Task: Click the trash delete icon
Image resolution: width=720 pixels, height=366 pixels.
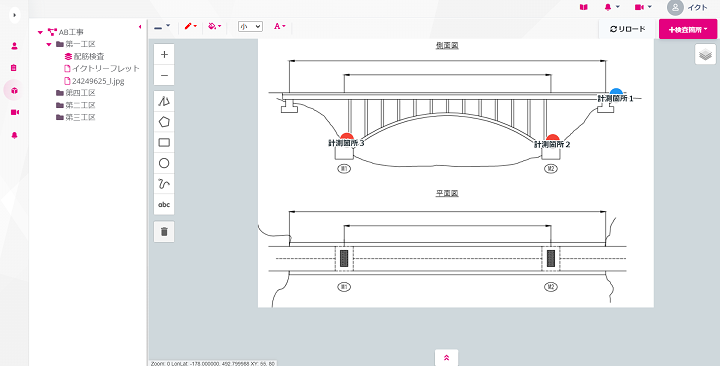Action: tap(164, 231)
